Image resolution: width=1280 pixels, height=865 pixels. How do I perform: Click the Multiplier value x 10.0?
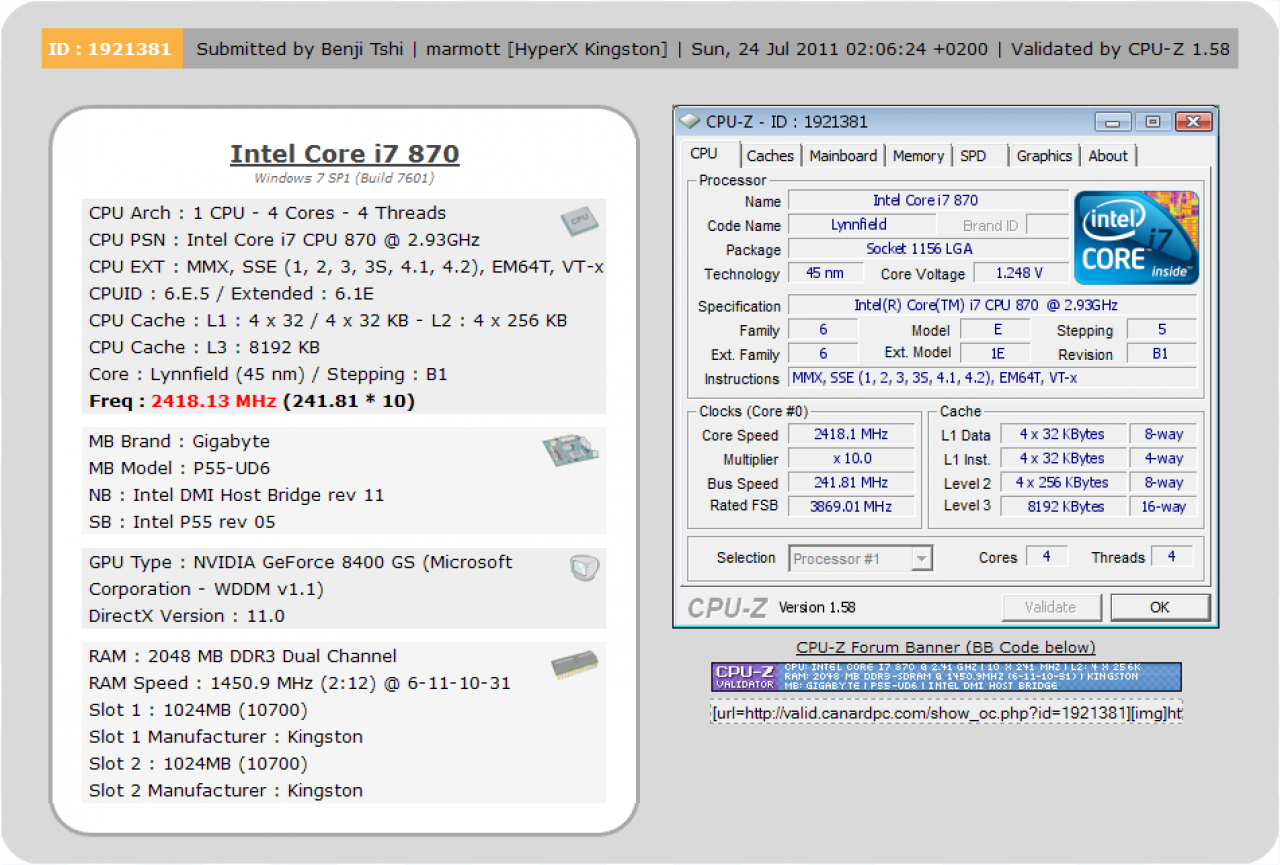(x=850, y=458)
